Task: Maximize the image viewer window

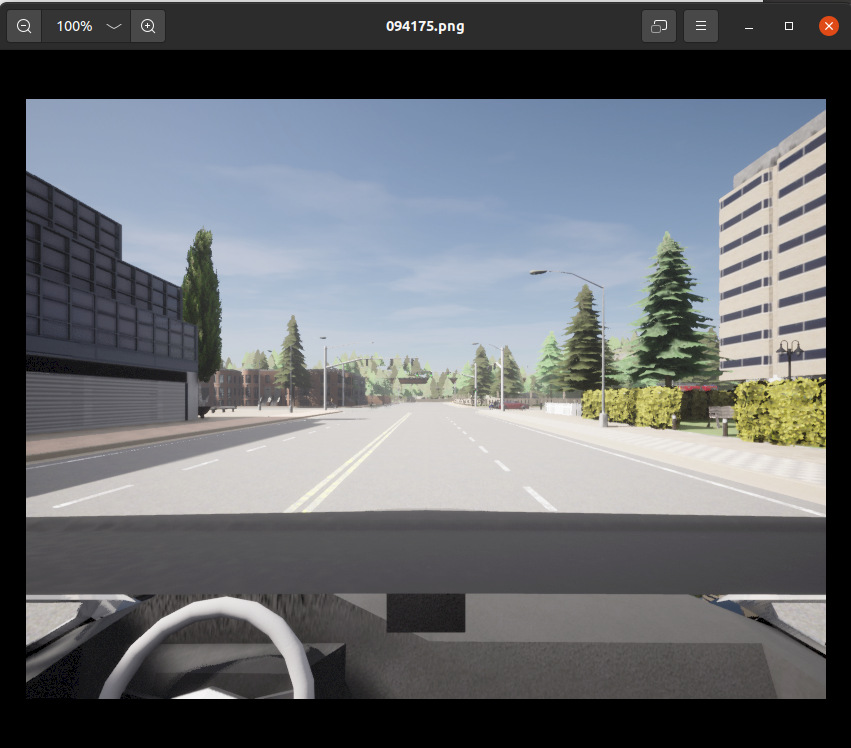Action: (789, 26)
